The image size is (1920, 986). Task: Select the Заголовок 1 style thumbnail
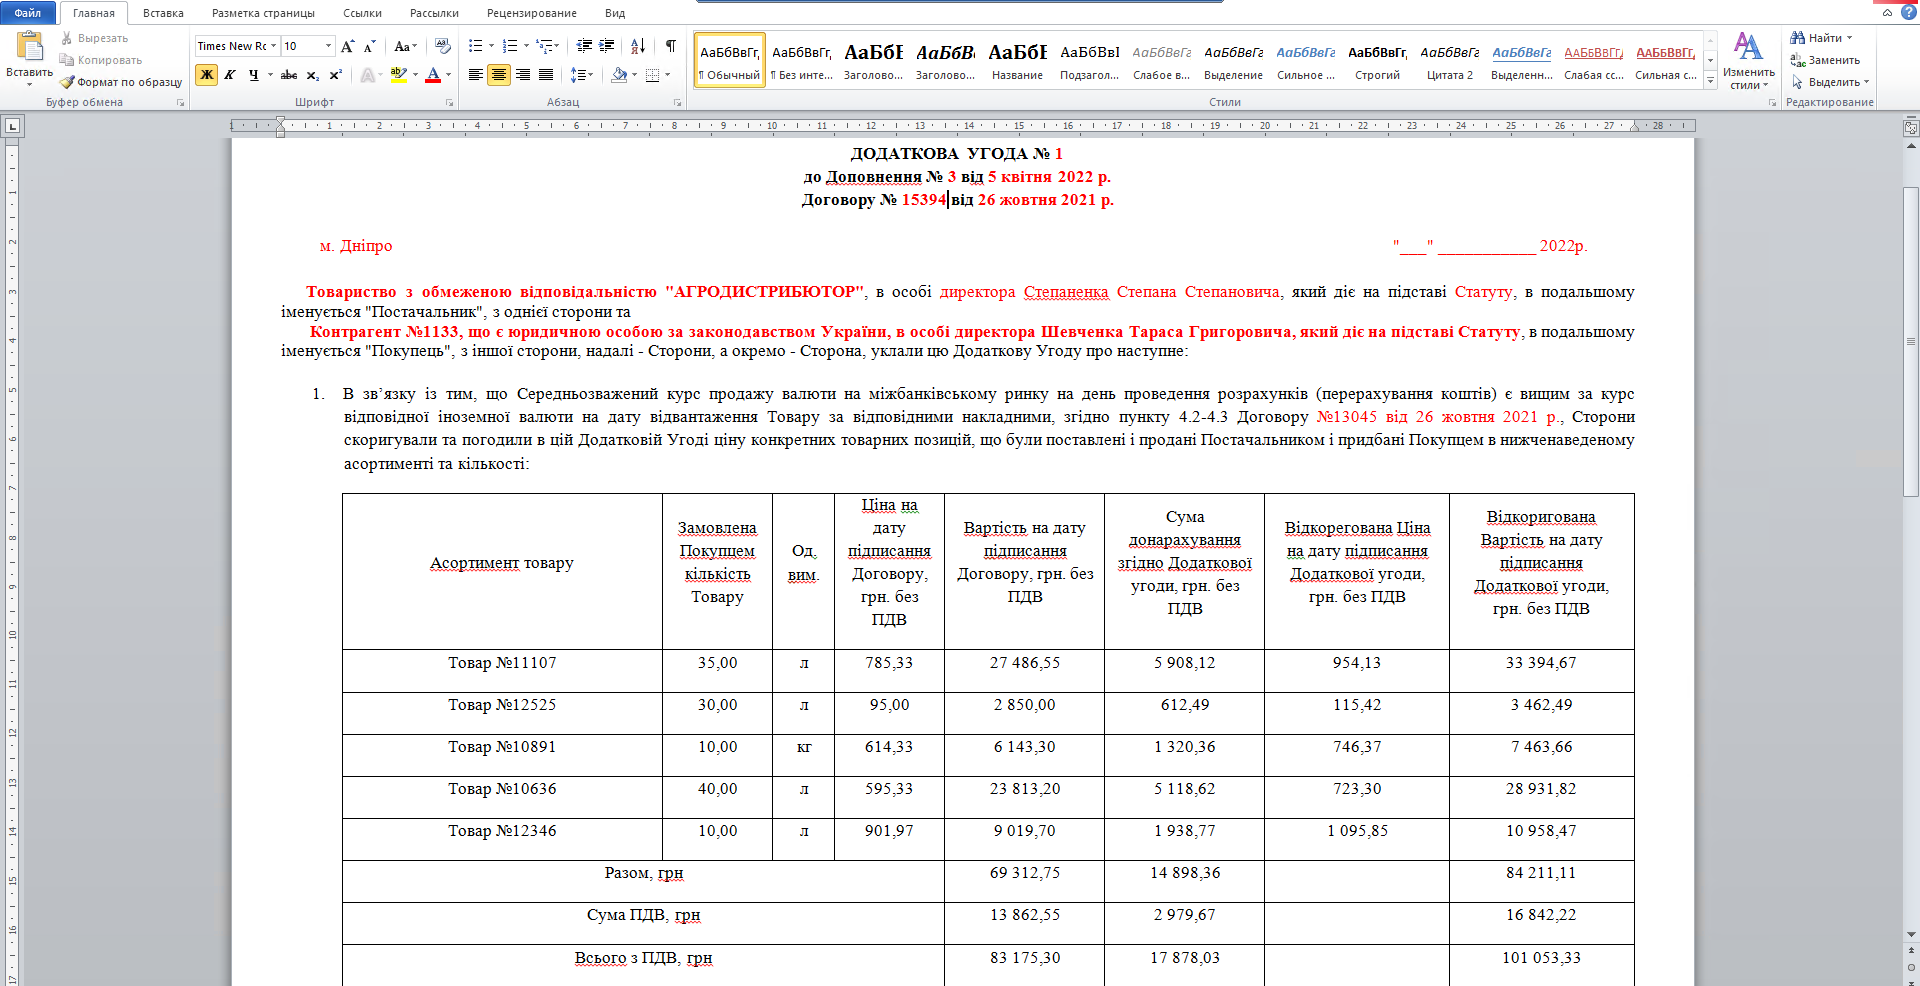pos(873,60)
